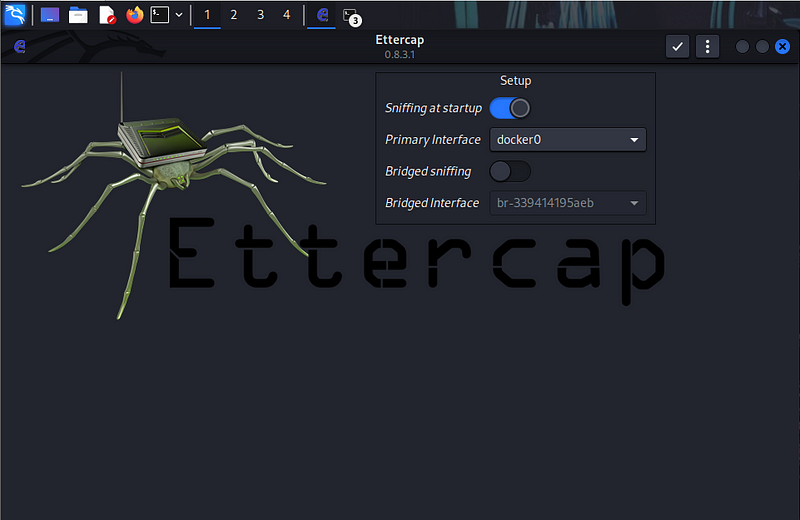Show the desktop from the panel
The width and height of the screenshot is (800, 520).
coord(50,15)
